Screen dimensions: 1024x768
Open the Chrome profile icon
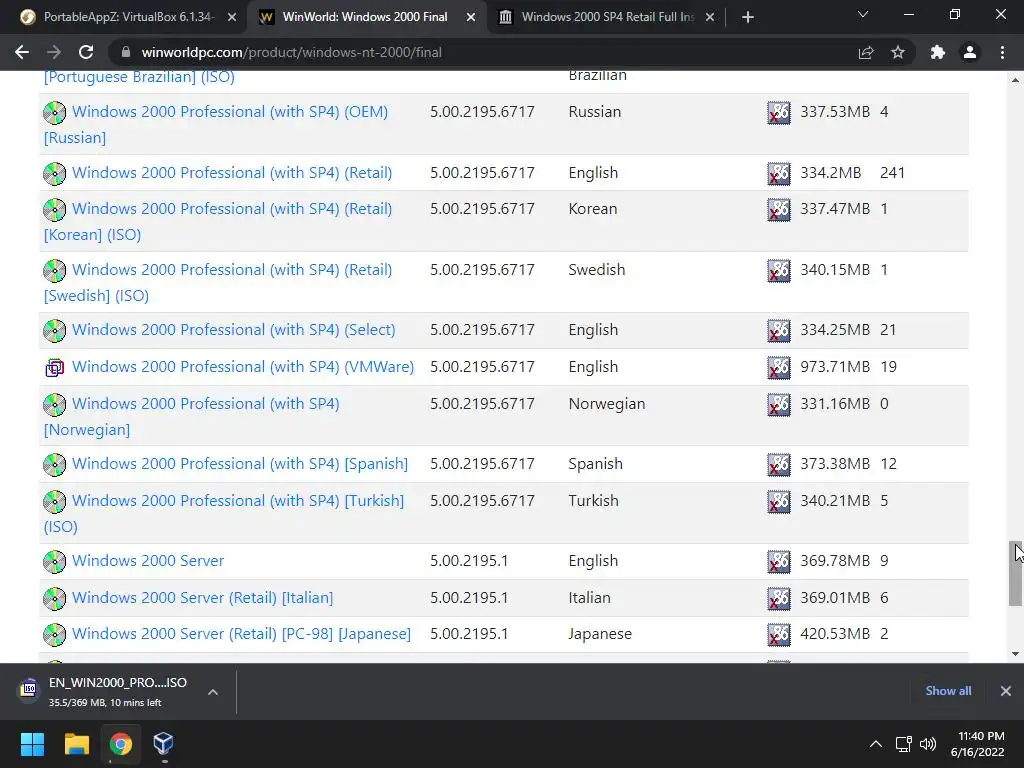pyautogui.click(x=970, y=52)
